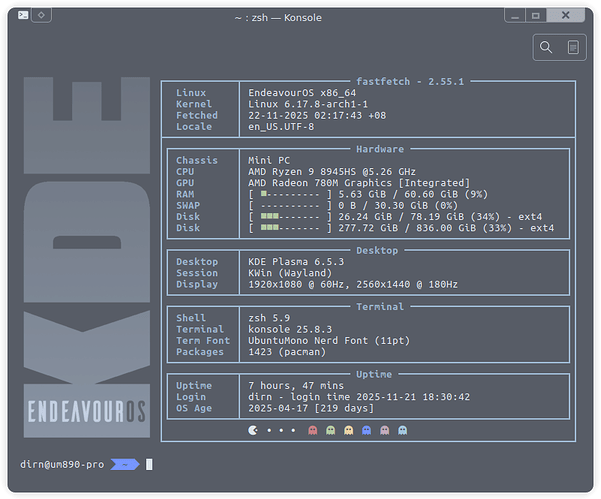601x499 pixels.
Task: Click the 277.72 GiB disk usage bar
Action: (289, 228)
